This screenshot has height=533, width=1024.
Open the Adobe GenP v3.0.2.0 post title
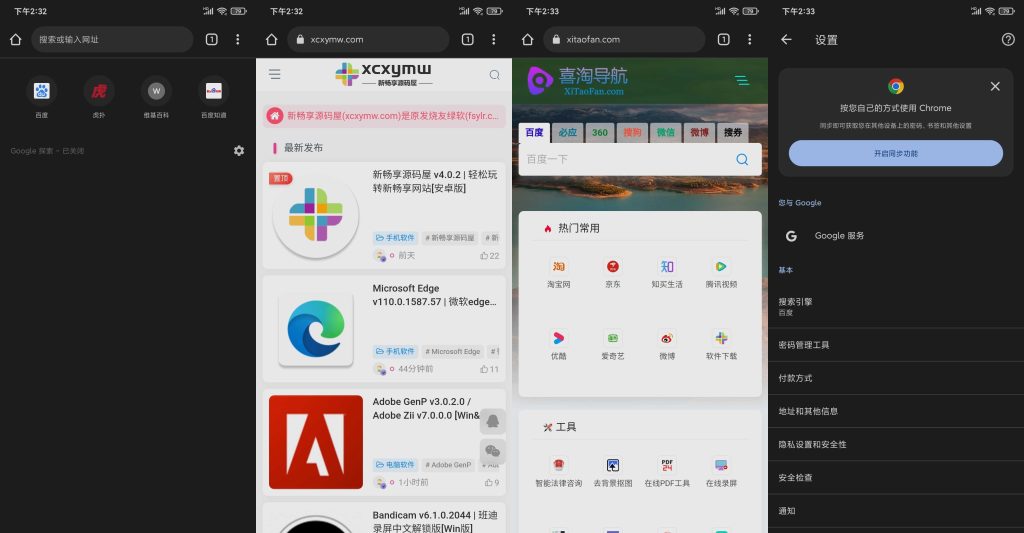[x=426, y=408]
